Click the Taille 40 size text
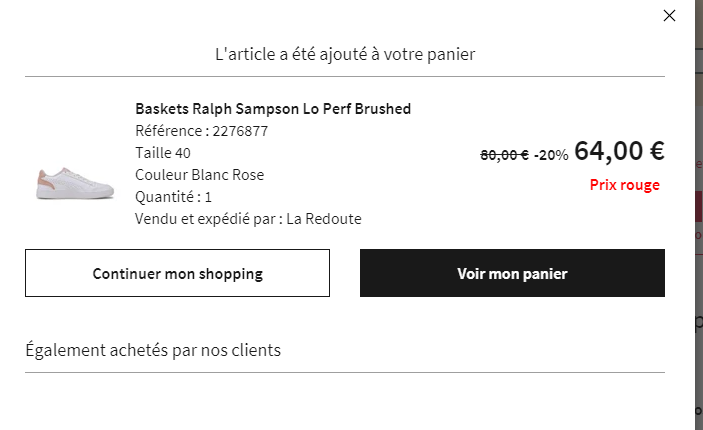 (162, 153)
